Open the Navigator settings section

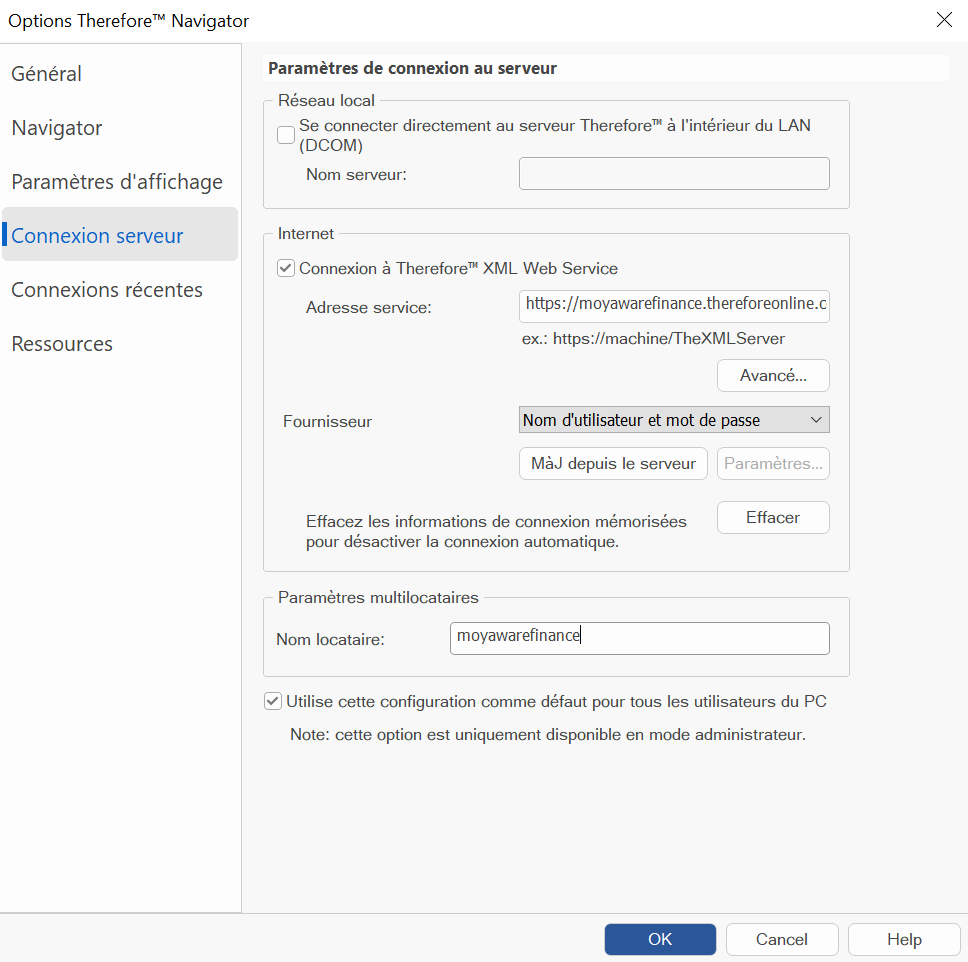pyautogui.click(x=56, y=127)
